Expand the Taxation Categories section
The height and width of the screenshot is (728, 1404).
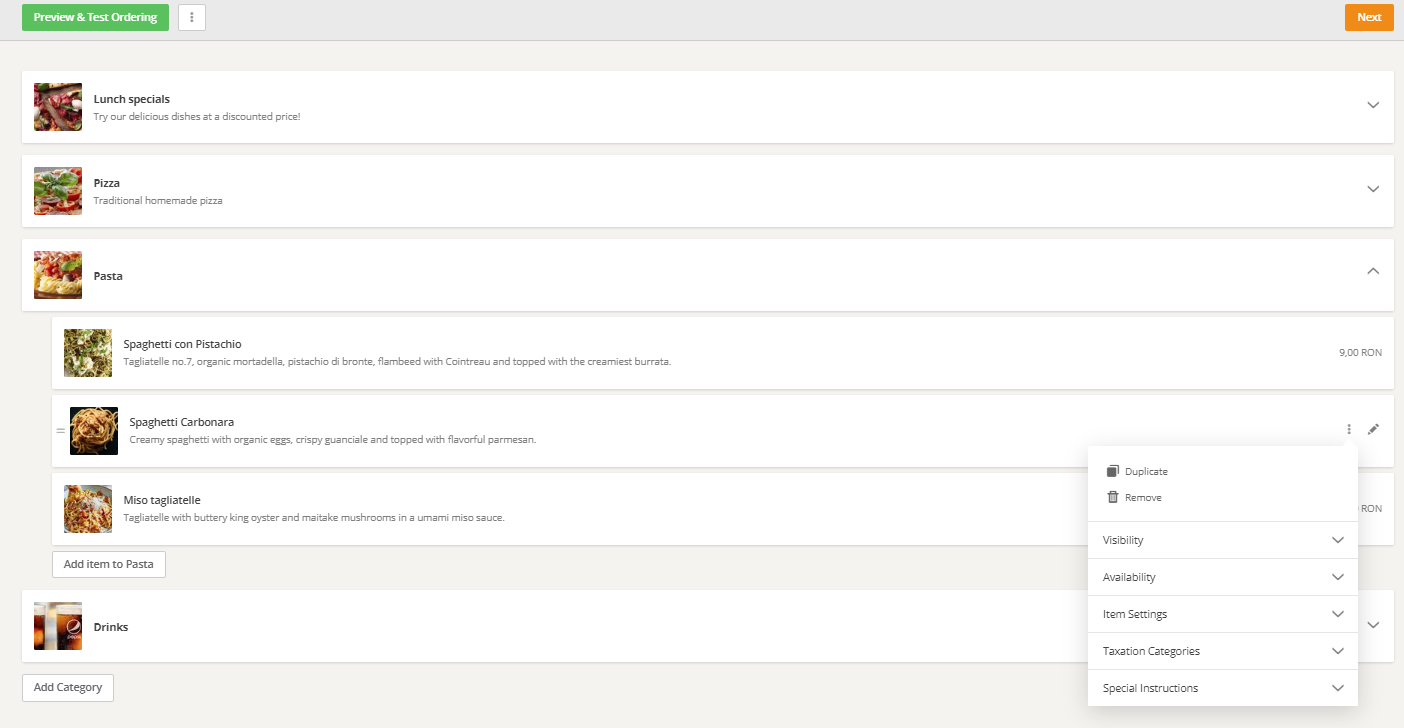coord(1222,650)
